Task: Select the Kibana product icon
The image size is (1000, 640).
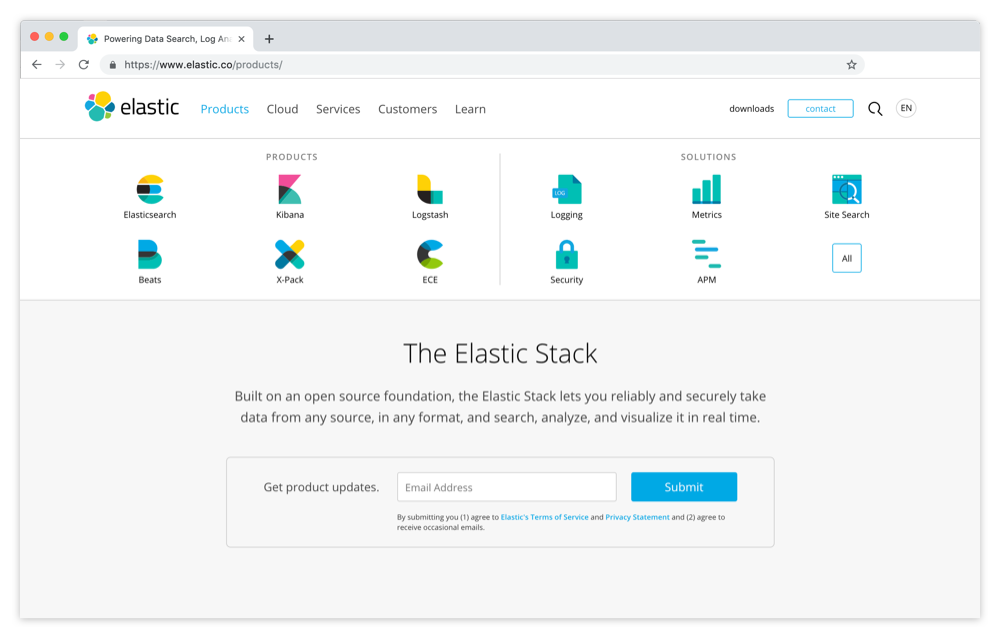Action: tap(290, 189)
